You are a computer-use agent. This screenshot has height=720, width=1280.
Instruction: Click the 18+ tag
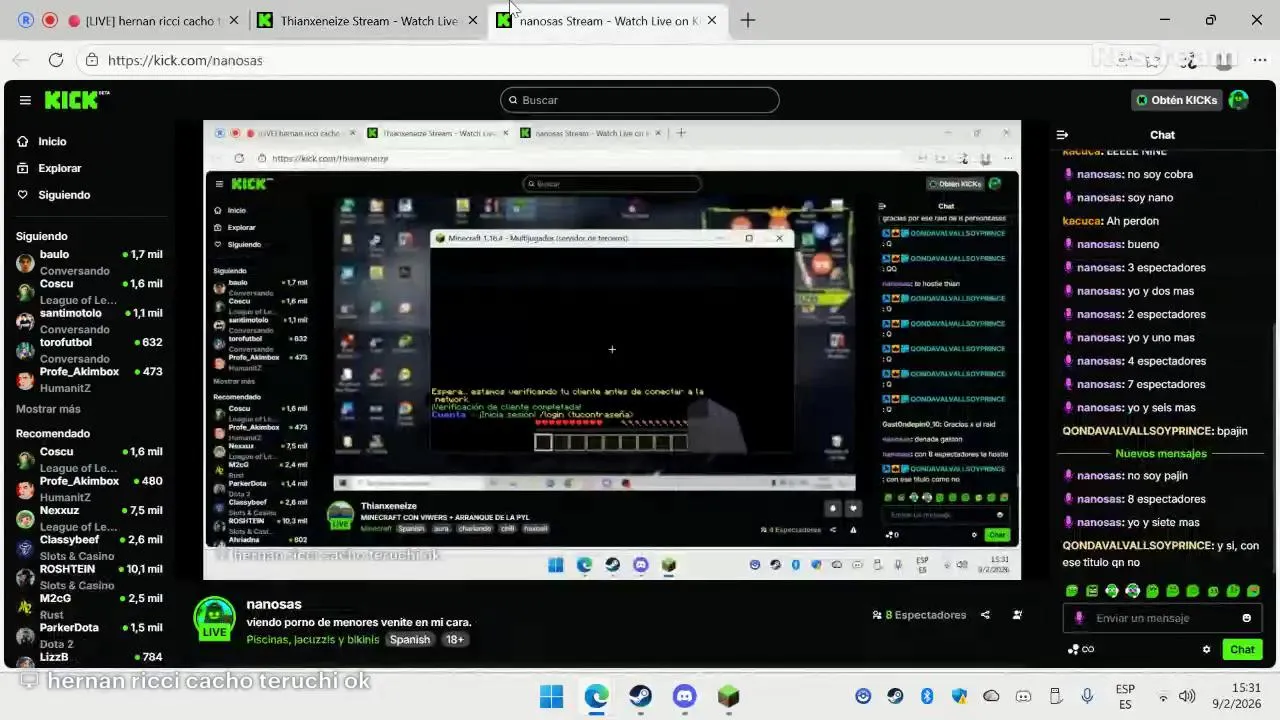455,639
